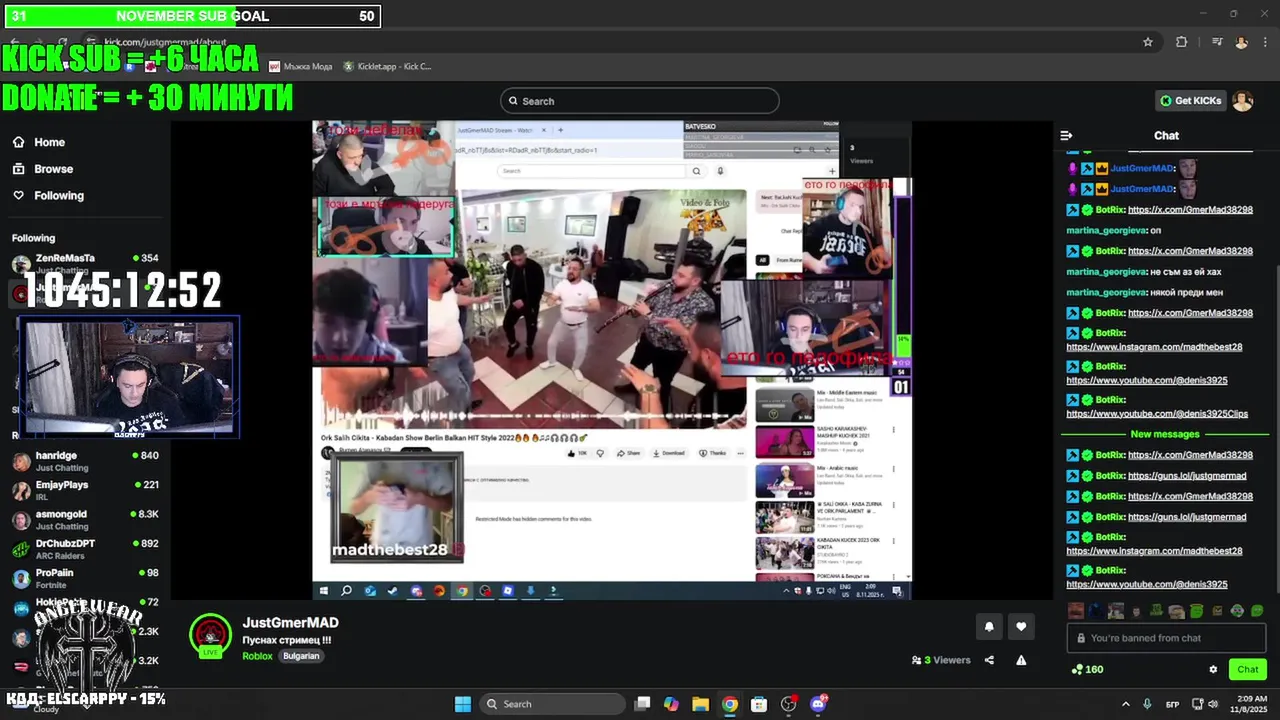Open Kicklet.app bookmark in bookmarks bar
This screenshot has height=720, width=1280.
pyautogui.click(x=387, y=67)
